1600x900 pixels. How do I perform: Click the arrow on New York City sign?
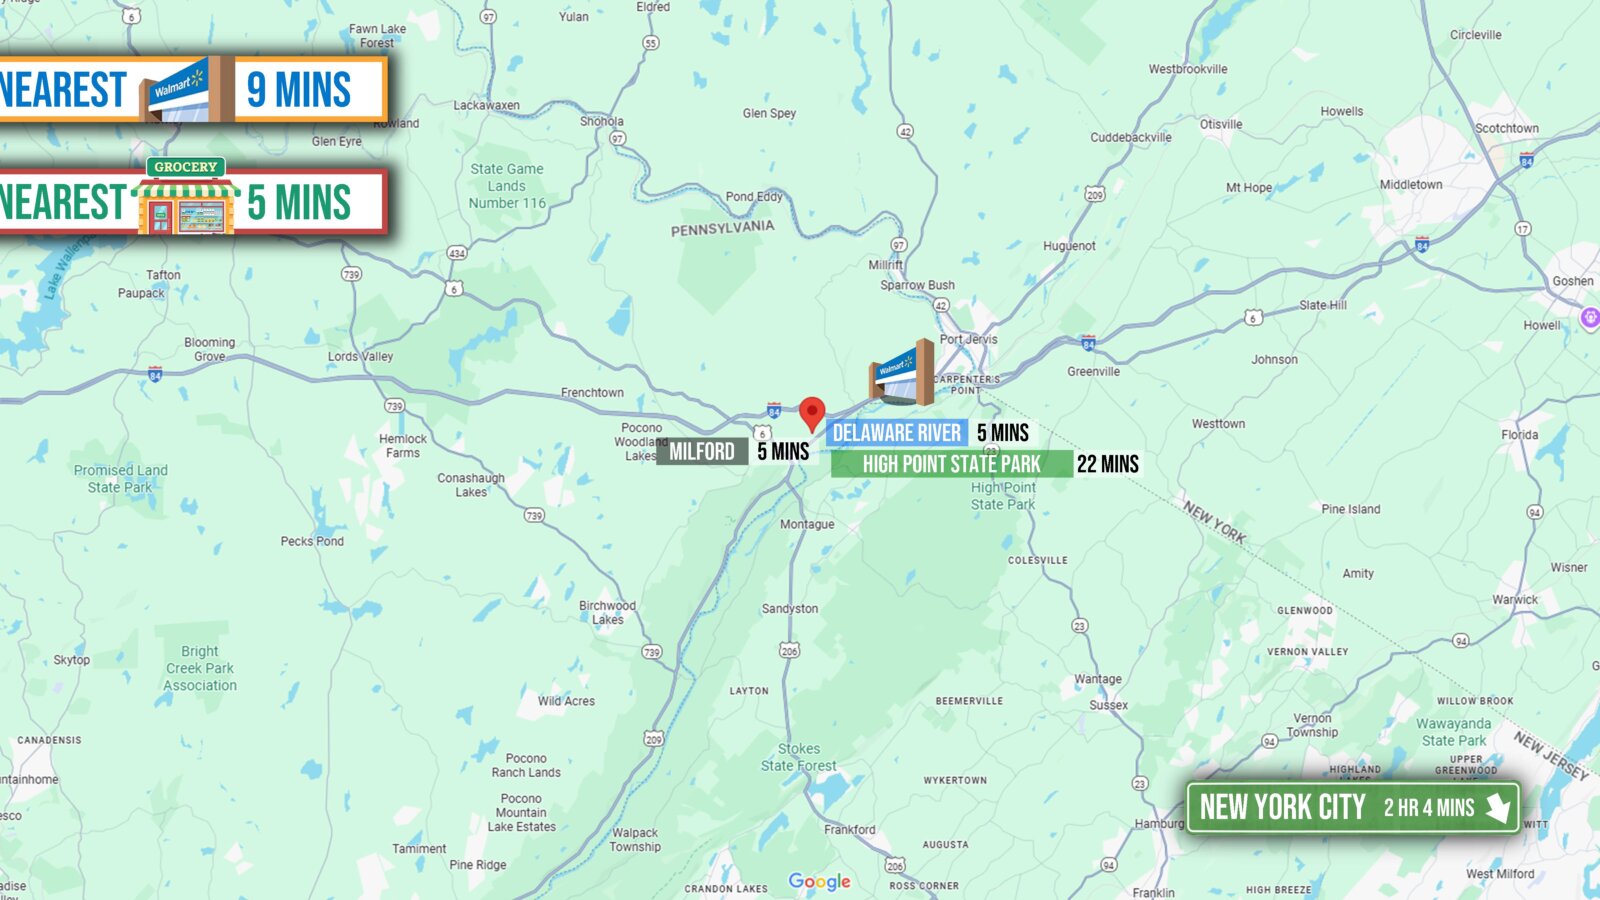click(x=1497, y=807)
